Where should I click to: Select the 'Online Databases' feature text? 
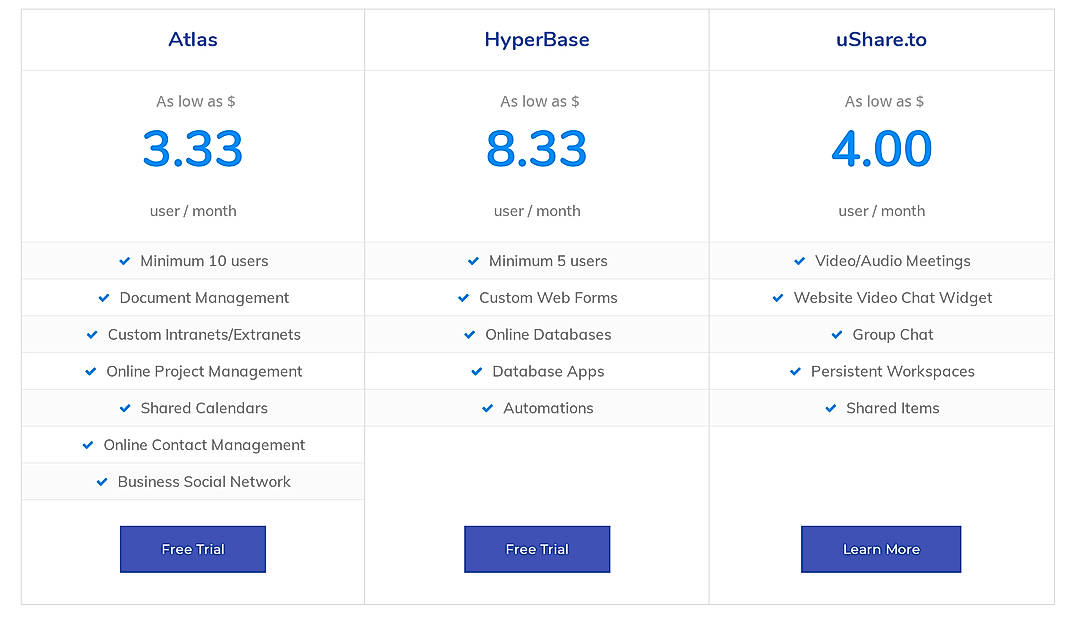click(548, 335)
